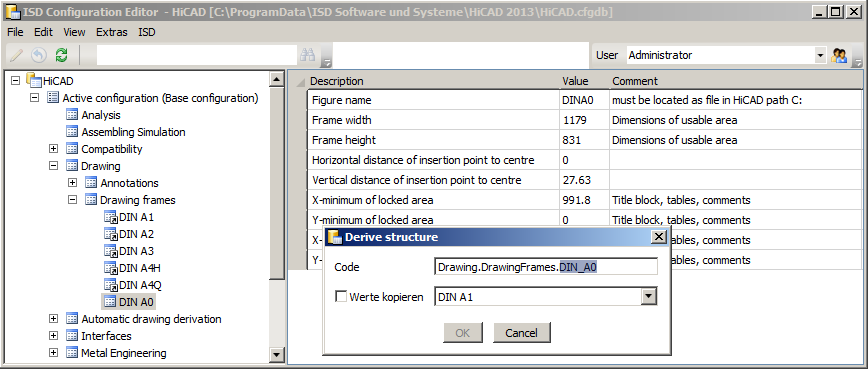
Task: Expand the Automatic drawing derivation node
Action: pos(53,319)
